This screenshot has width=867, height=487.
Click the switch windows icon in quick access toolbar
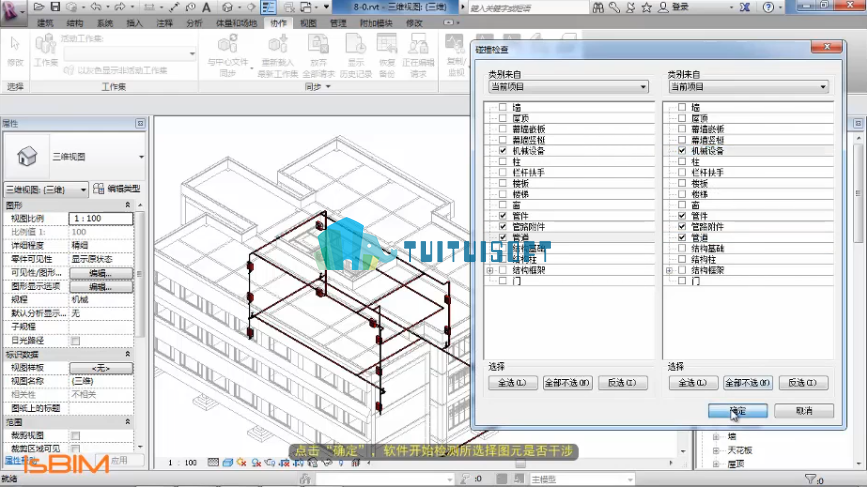click(x=306, y=7)
